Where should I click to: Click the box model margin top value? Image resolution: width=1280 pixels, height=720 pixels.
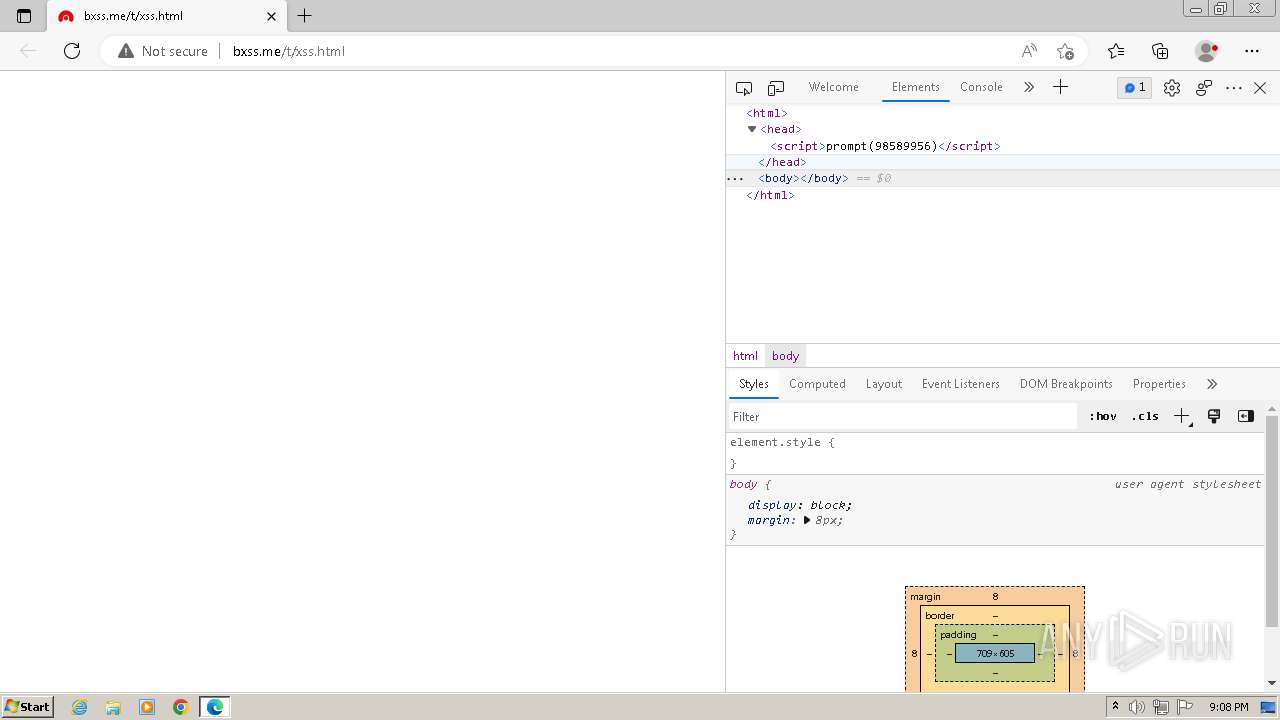995,597
